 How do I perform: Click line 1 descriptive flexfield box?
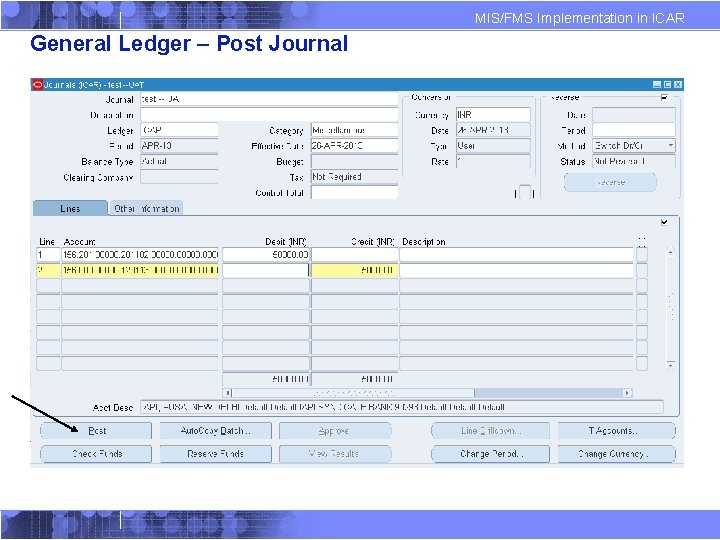(x=642, y=254)
